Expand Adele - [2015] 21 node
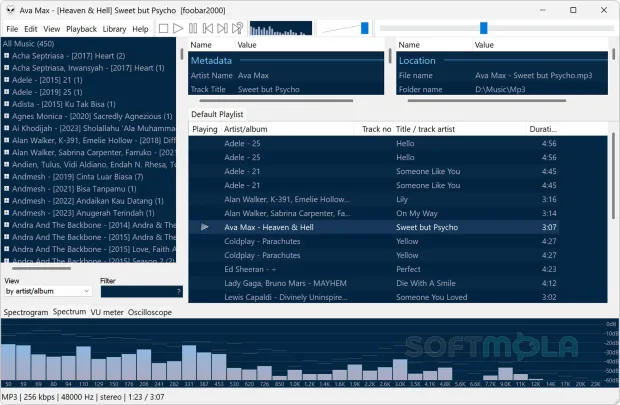 point(6,80)
